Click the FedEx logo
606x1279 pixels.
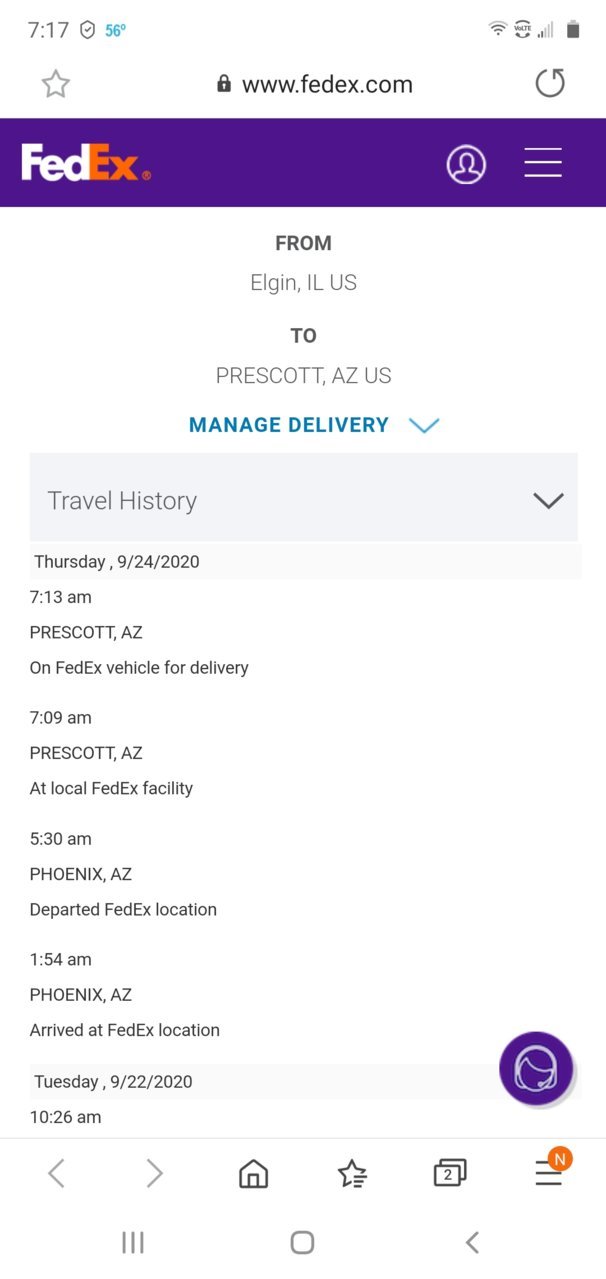tap(86, 163)
